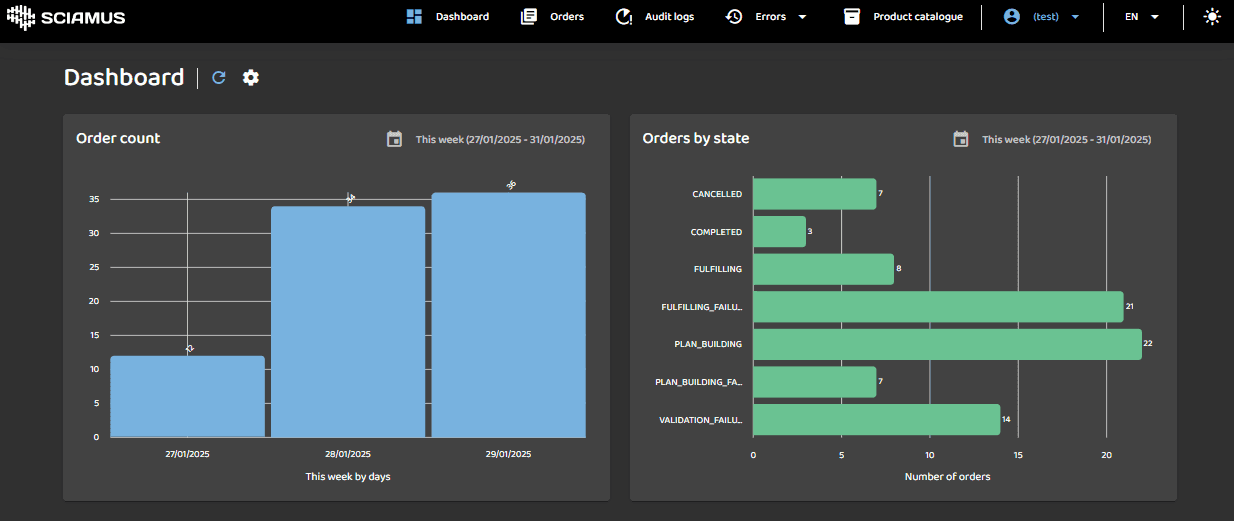Click the Dashboard grid icon in navbar

(x=414, y=16)
